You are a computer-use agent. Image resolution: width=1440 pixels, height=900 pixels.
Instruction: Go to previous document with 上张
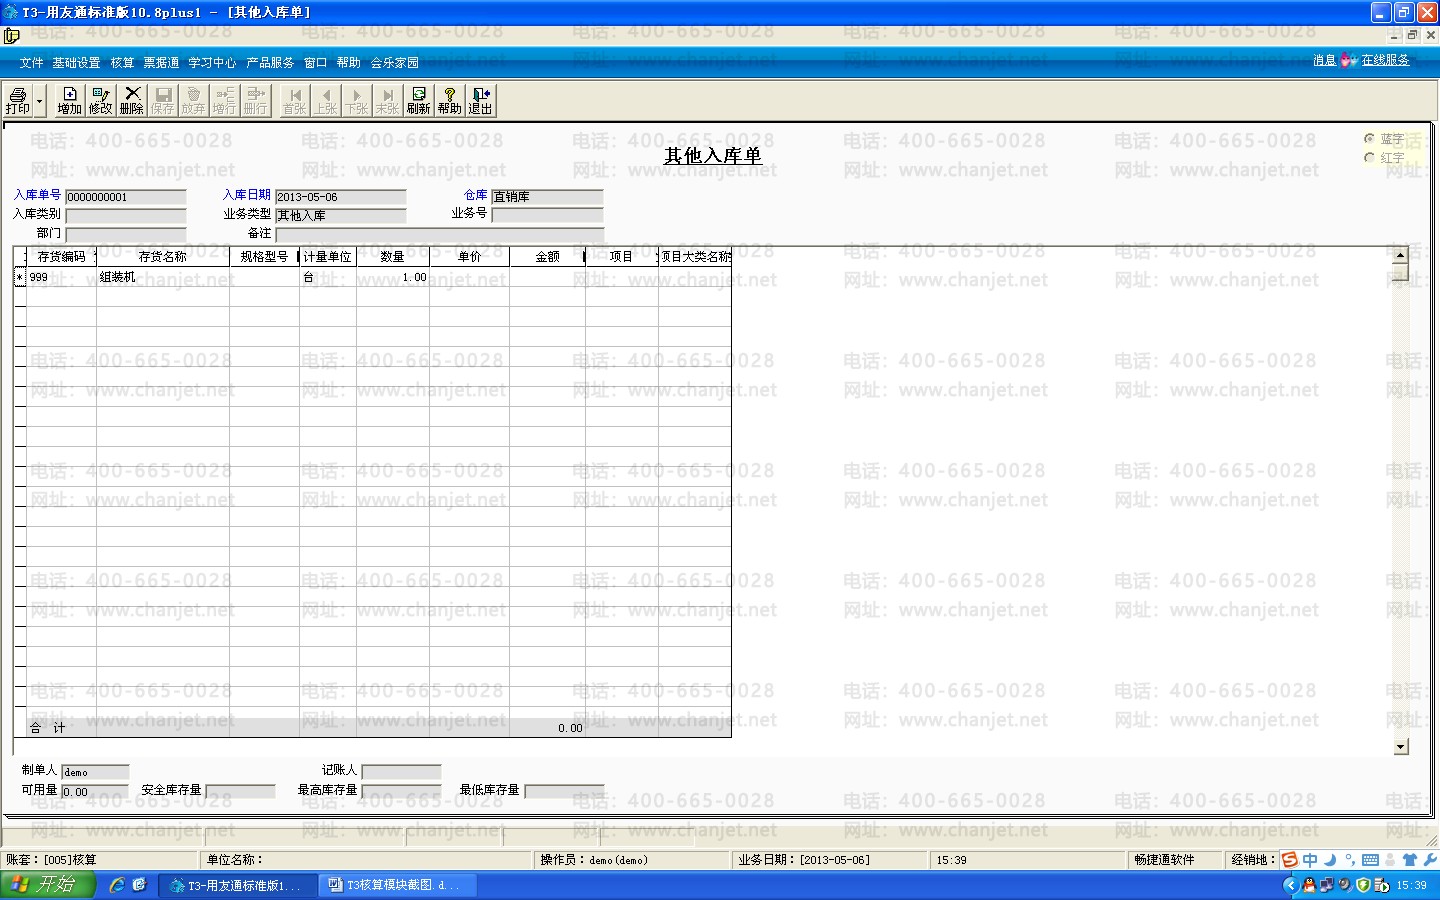click(x=326, y=101)
